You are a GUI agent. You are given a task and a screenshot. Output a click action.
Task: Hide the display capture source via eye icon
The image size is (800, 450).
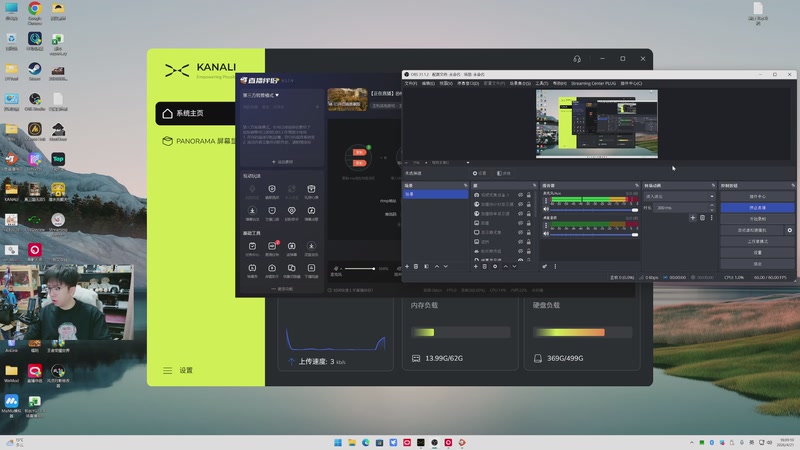click(x=520, y=232)
